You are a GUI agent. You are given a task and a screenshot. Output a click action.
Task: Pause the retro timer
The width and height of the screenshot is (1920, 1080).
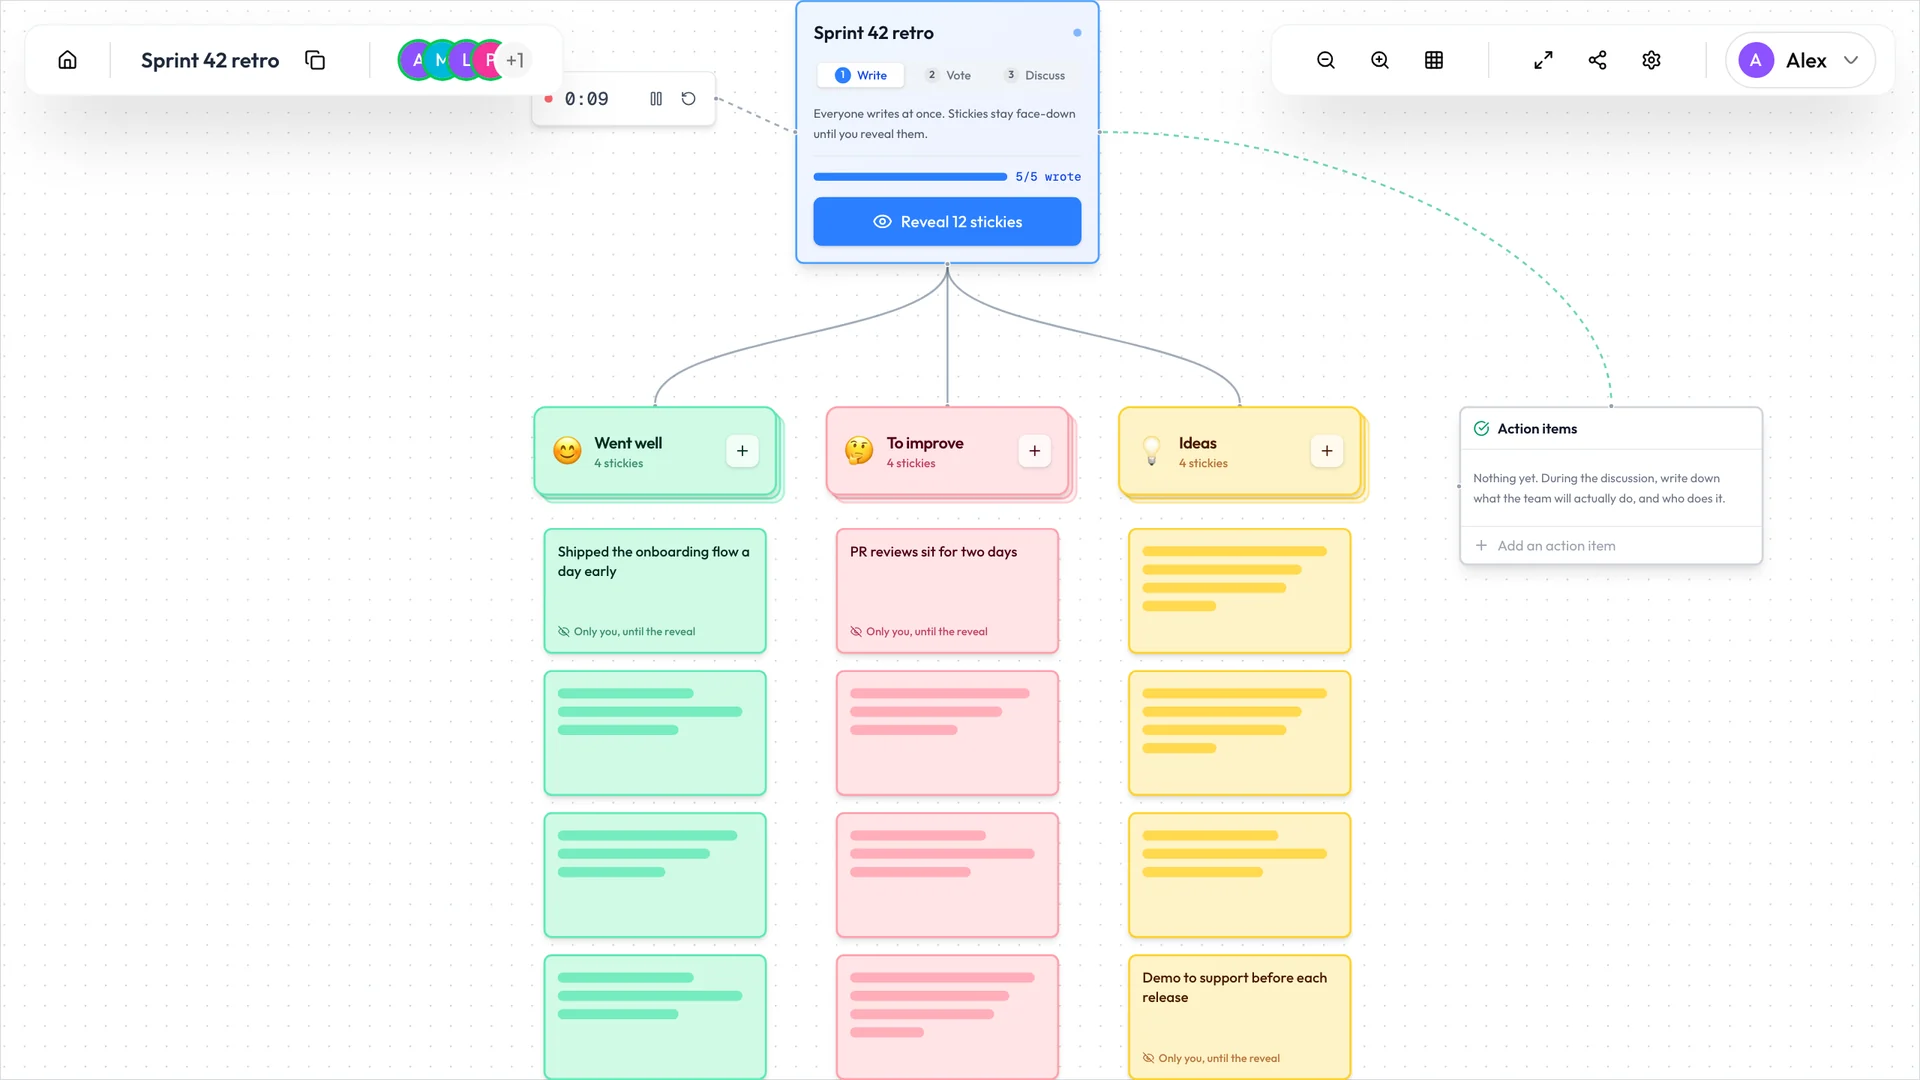[x=656, y=99]
